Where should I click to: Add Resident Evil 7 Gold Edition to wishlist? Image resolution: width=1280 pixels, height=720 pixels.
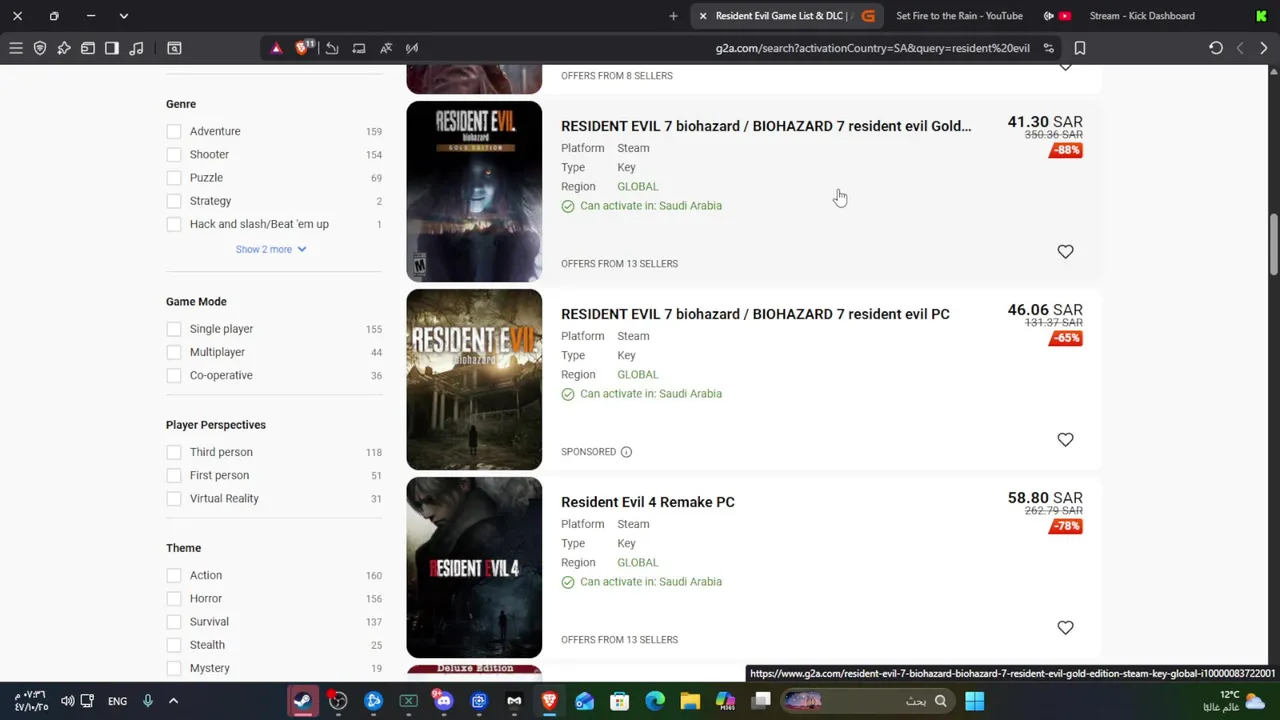click(1065, 252)
